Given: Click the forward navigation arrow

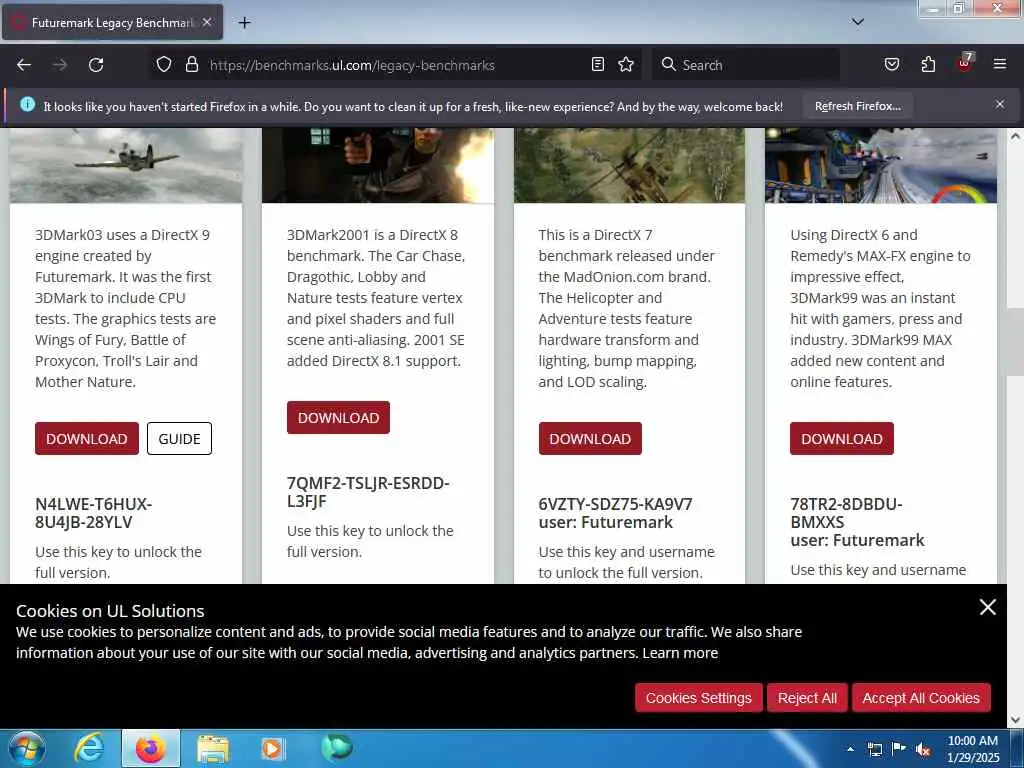Looking at the screenshot, I should 60,65.
